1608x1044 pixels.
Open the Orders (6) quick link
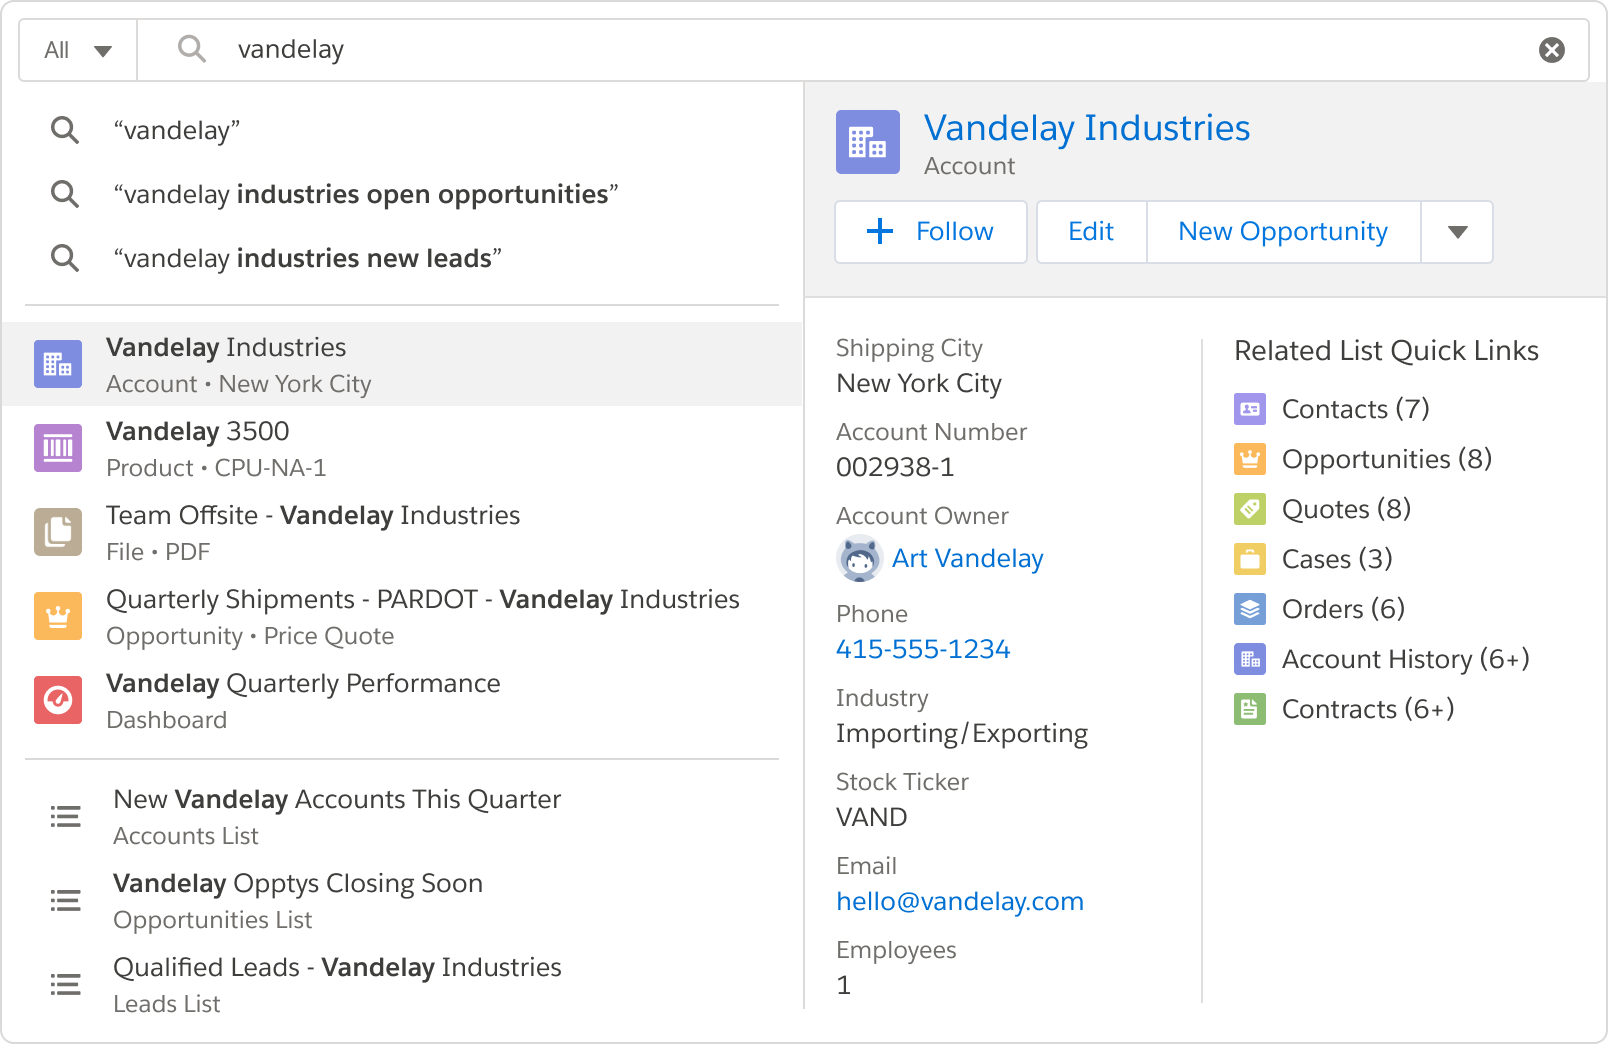point(1343,609)
